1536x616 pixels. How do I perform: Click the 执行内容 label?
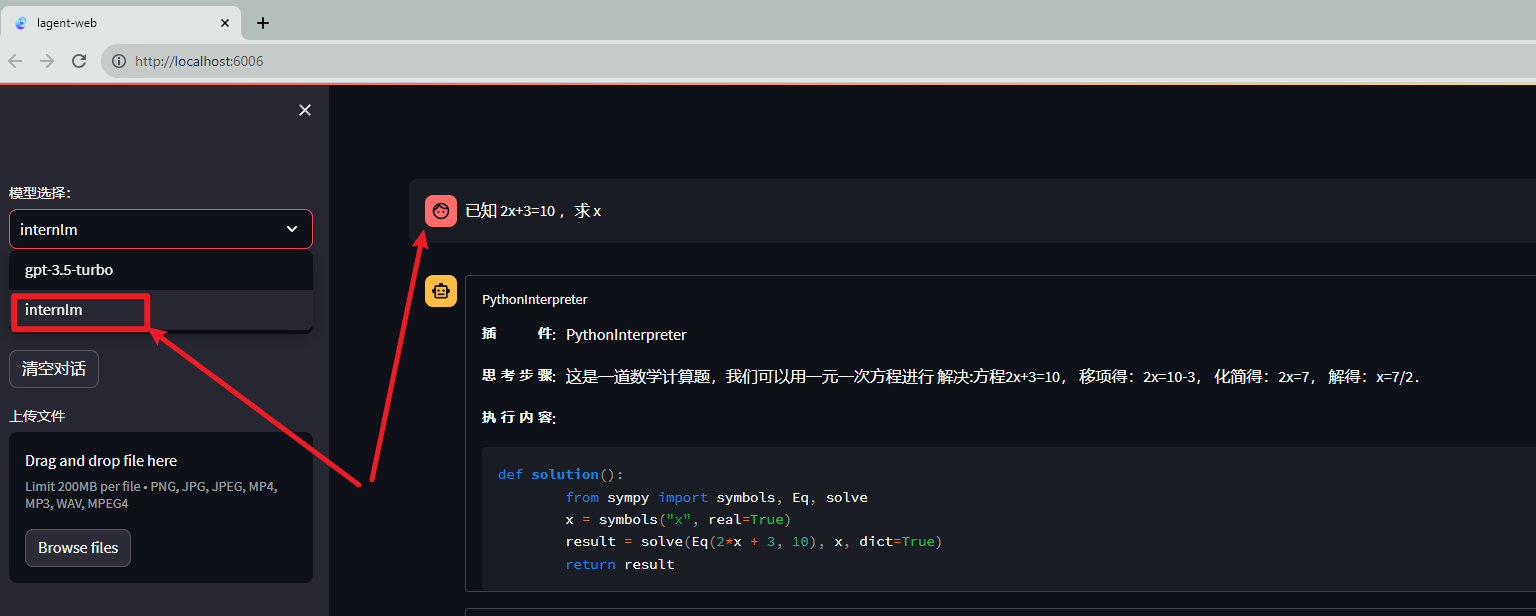519,417
